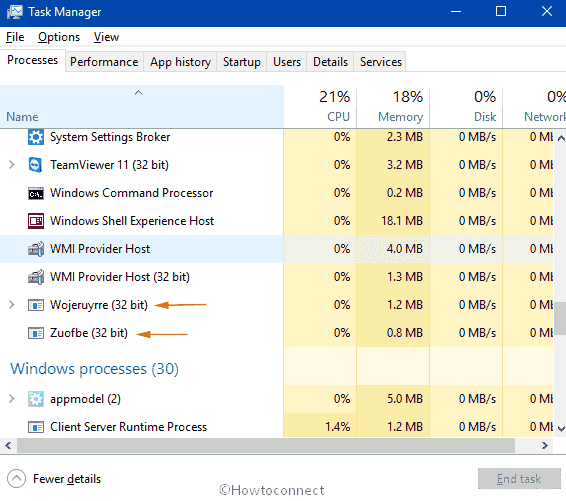566x501 pixels.
Task: Select the Processes tab
Action: coord(32,60)
